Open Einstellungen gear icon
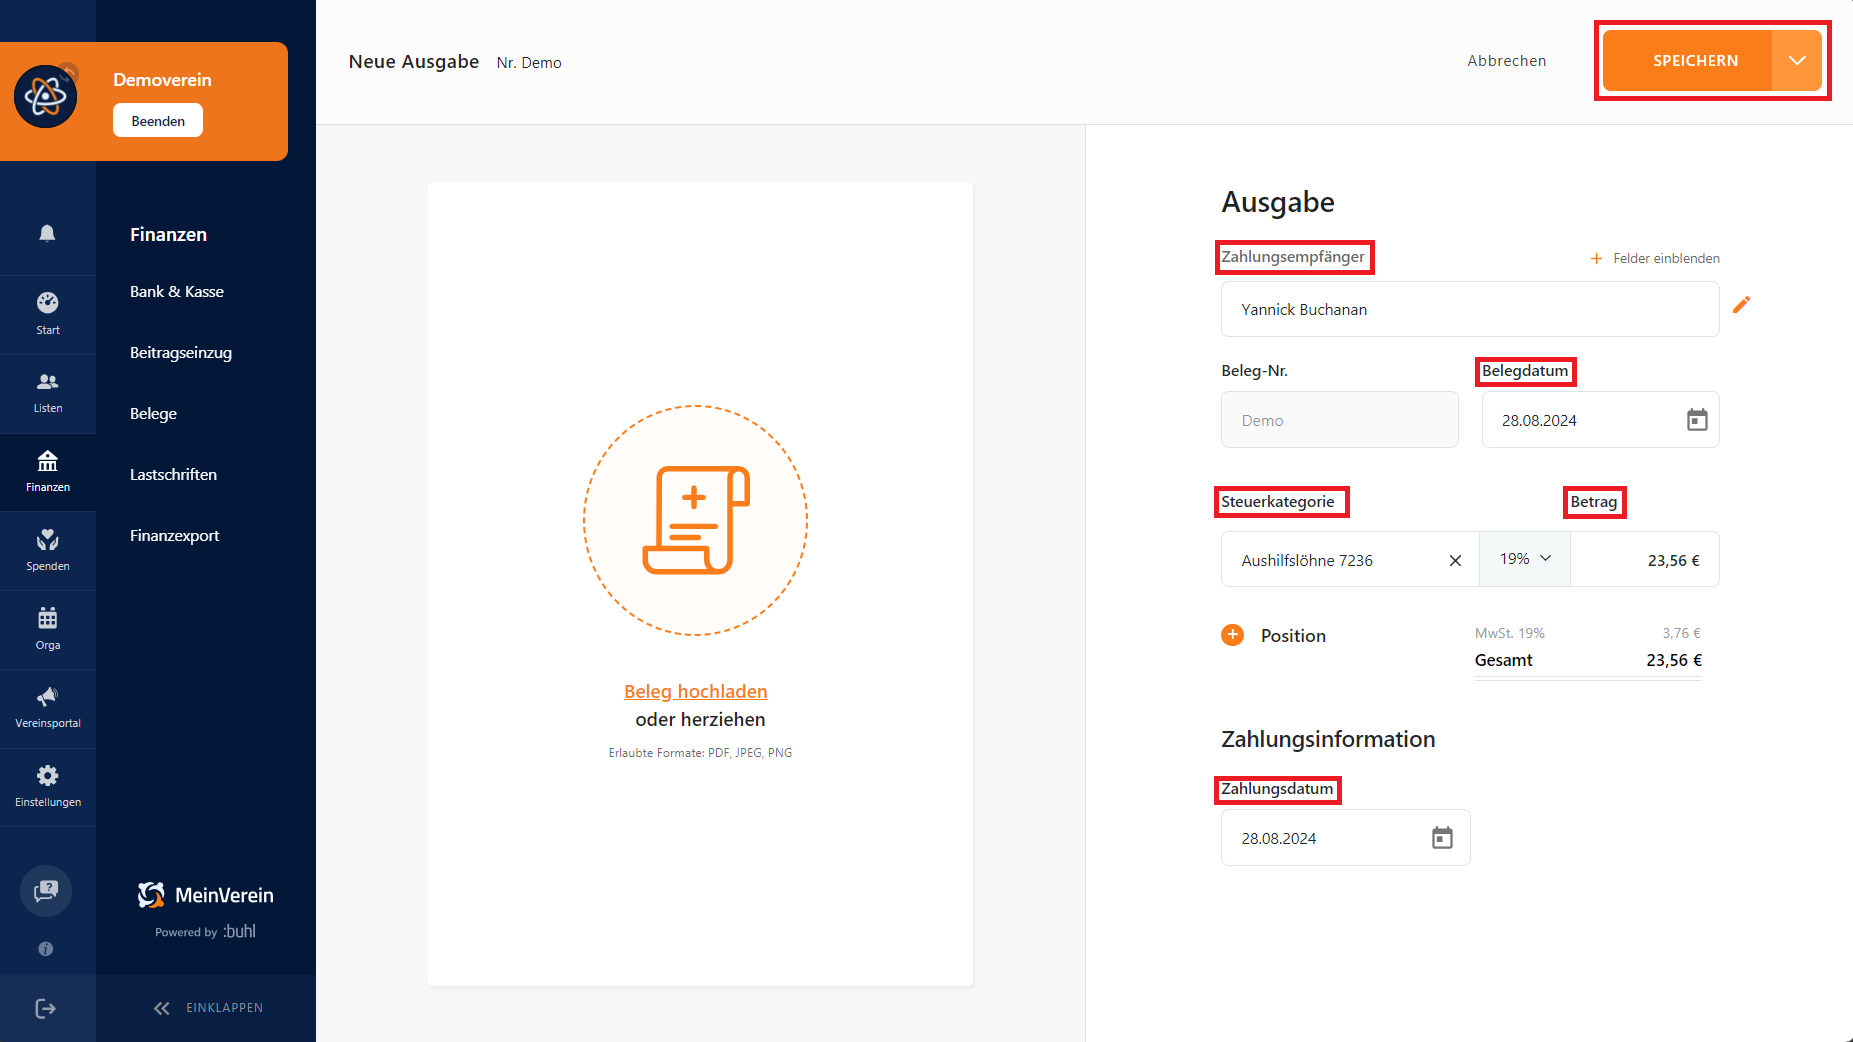Image resolution: width=1853 pixels, height=1042 pixels. coord(47,776)
